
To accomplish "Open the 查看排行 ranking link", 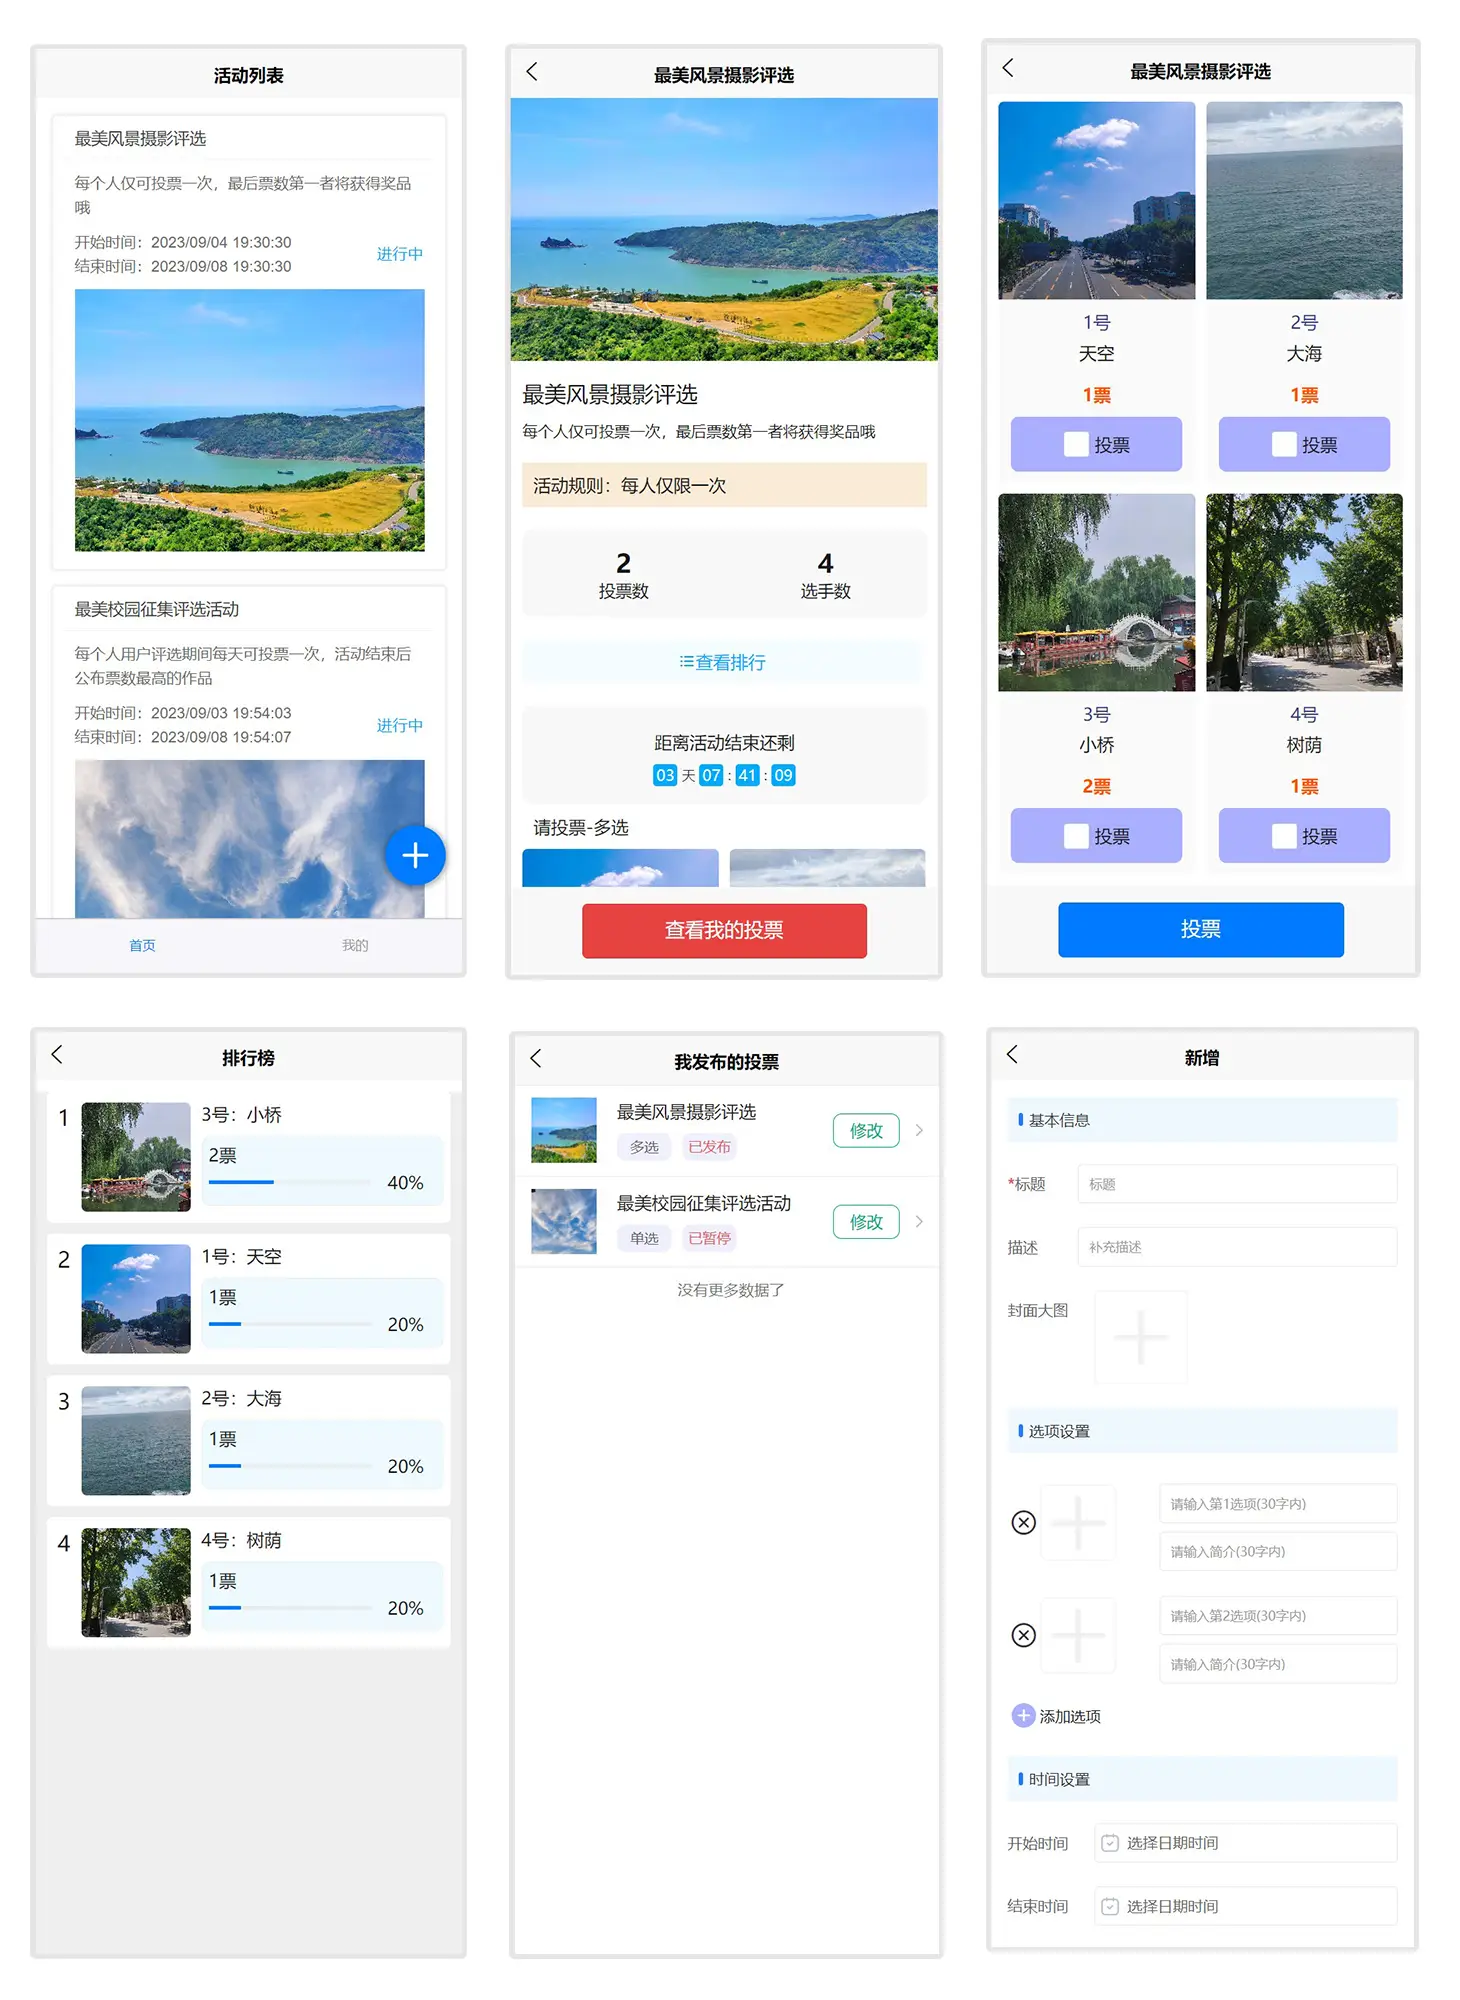I will coord(723,662).
